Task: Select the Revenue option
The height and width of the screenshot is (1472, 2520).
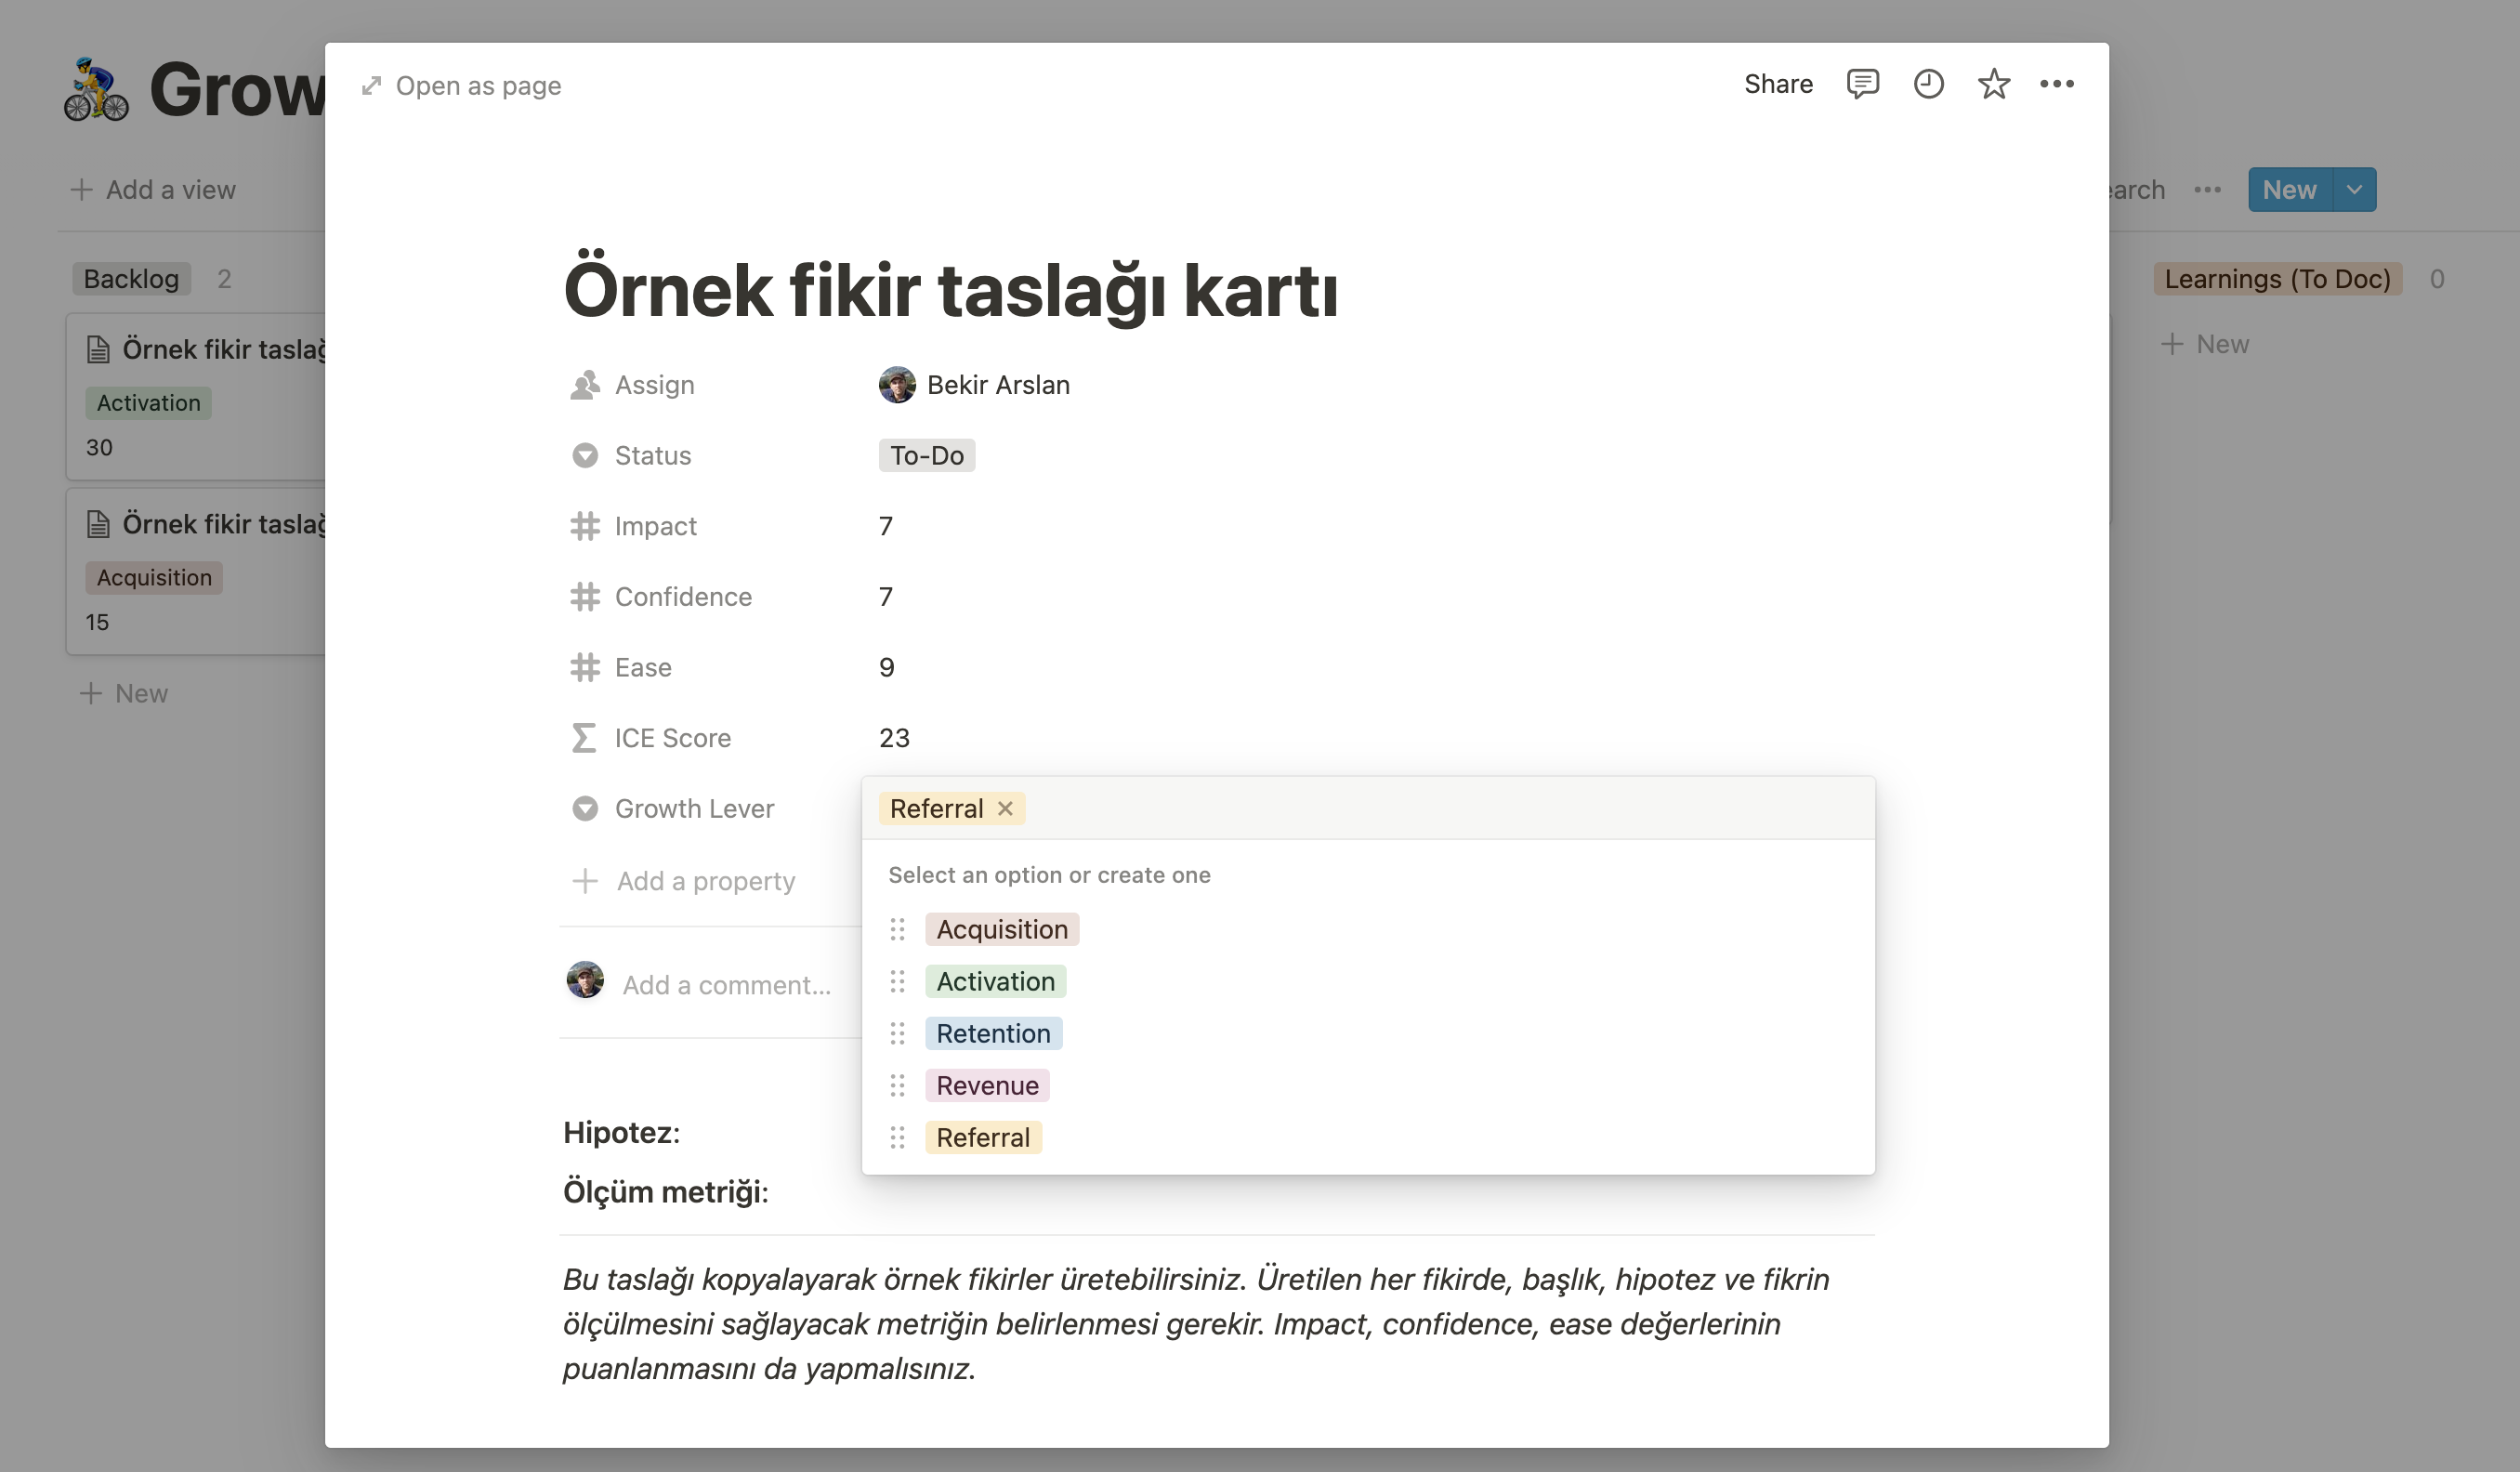Action: 987,1085
